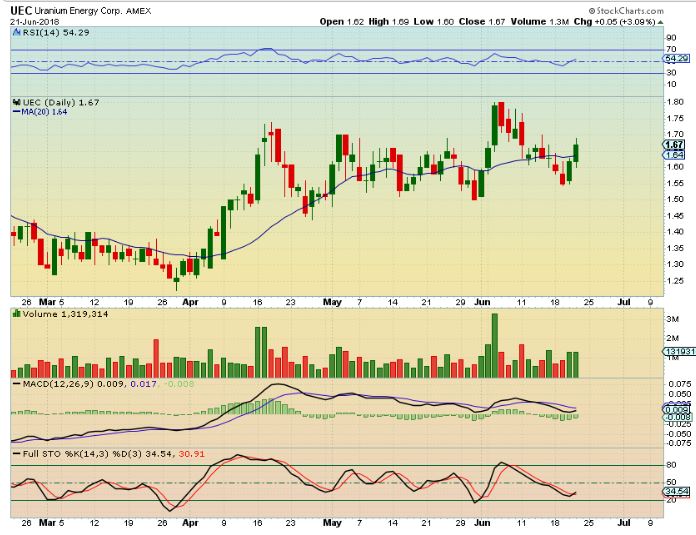Click the May label on price panel date axis

tap(332, 302)
